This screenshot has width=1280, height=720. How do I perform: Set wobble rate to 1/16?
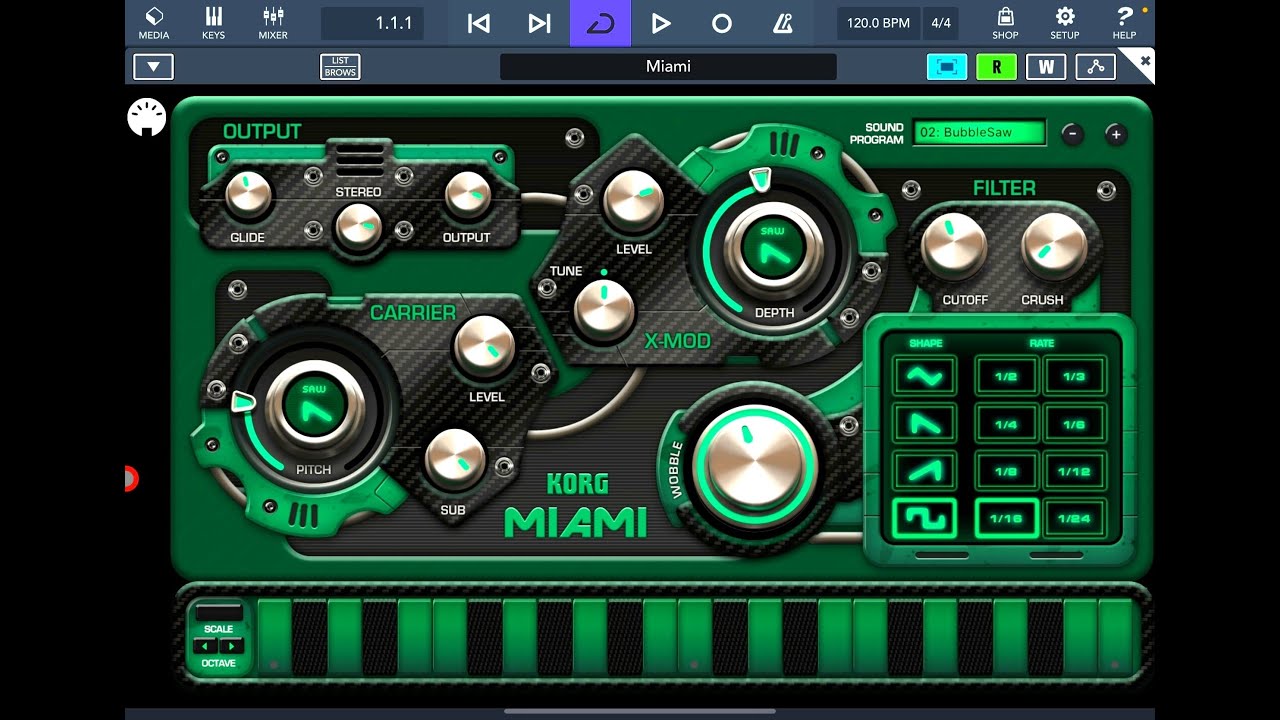coord(1006,519)
